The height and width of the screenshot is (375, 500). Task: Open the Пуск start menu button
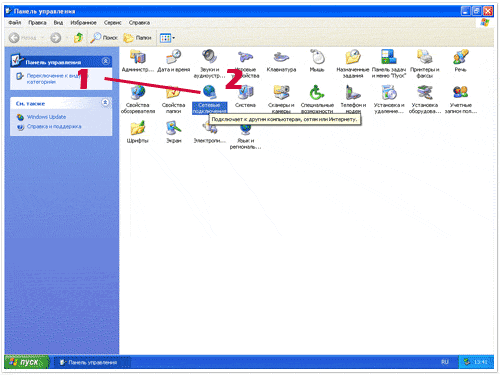27,362
